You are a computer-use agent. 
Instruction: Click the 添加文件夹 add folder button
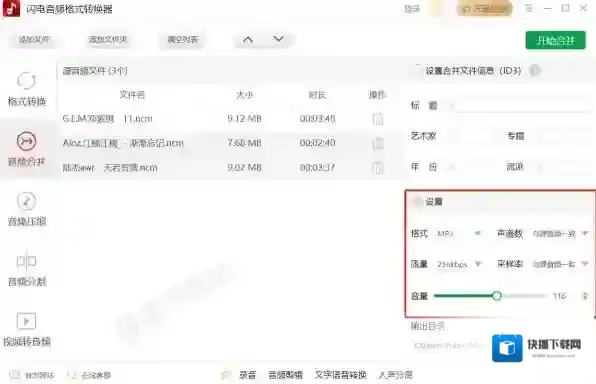click(x=108, y=40)
